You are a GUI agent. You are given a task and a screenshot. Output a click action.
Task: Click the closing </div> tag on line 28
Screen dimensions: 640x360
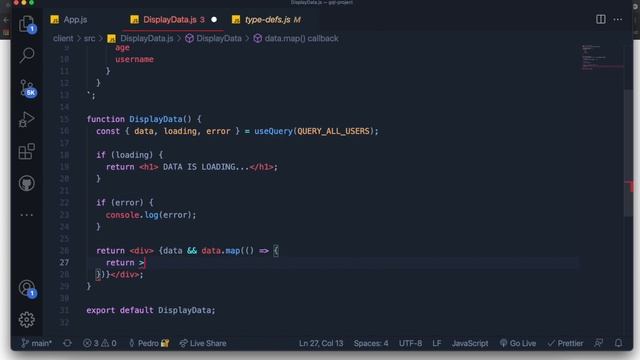(x=126, y=275)
